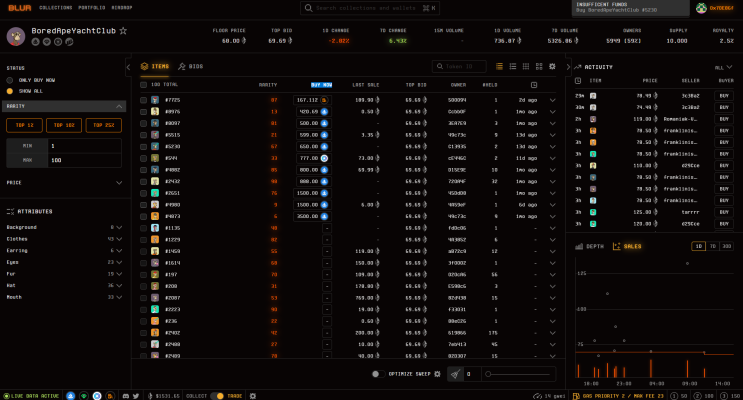Select the Show All radio option

point(9,91)
